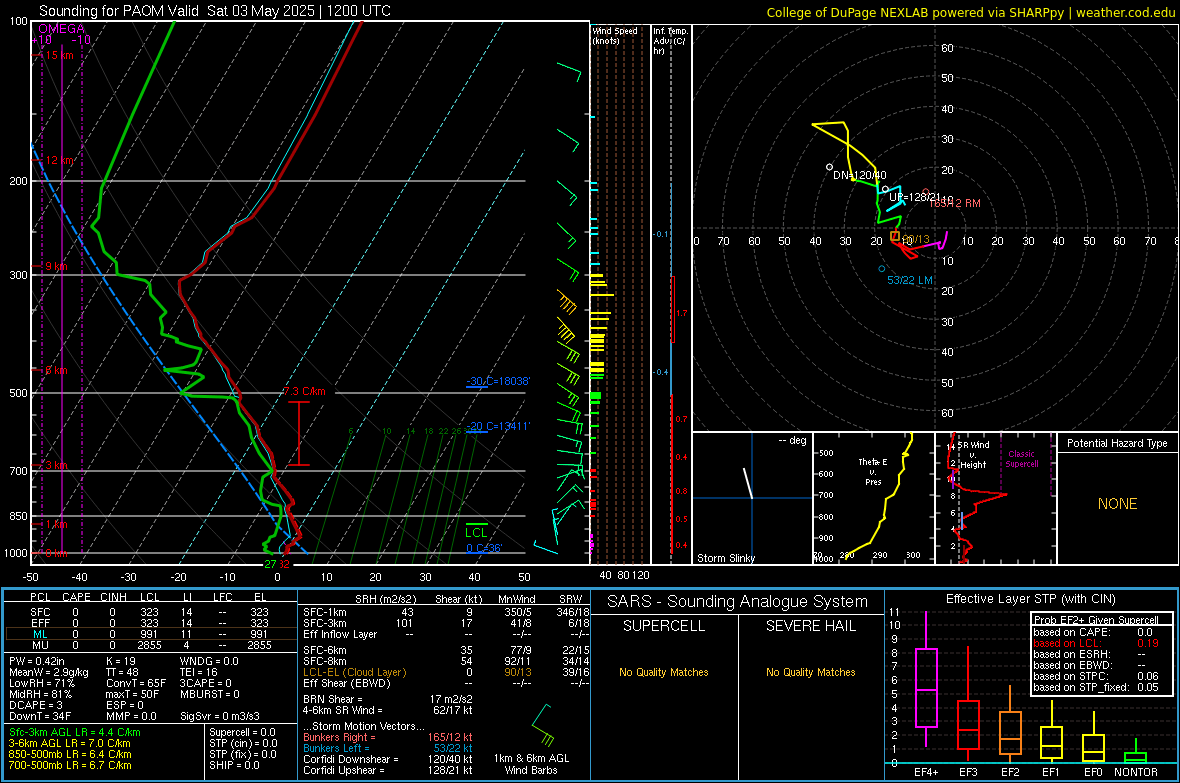Click the LowRH = 71% value
Image resolution: width=1180 pixels, height=783 pixels.
pos(42,683)
